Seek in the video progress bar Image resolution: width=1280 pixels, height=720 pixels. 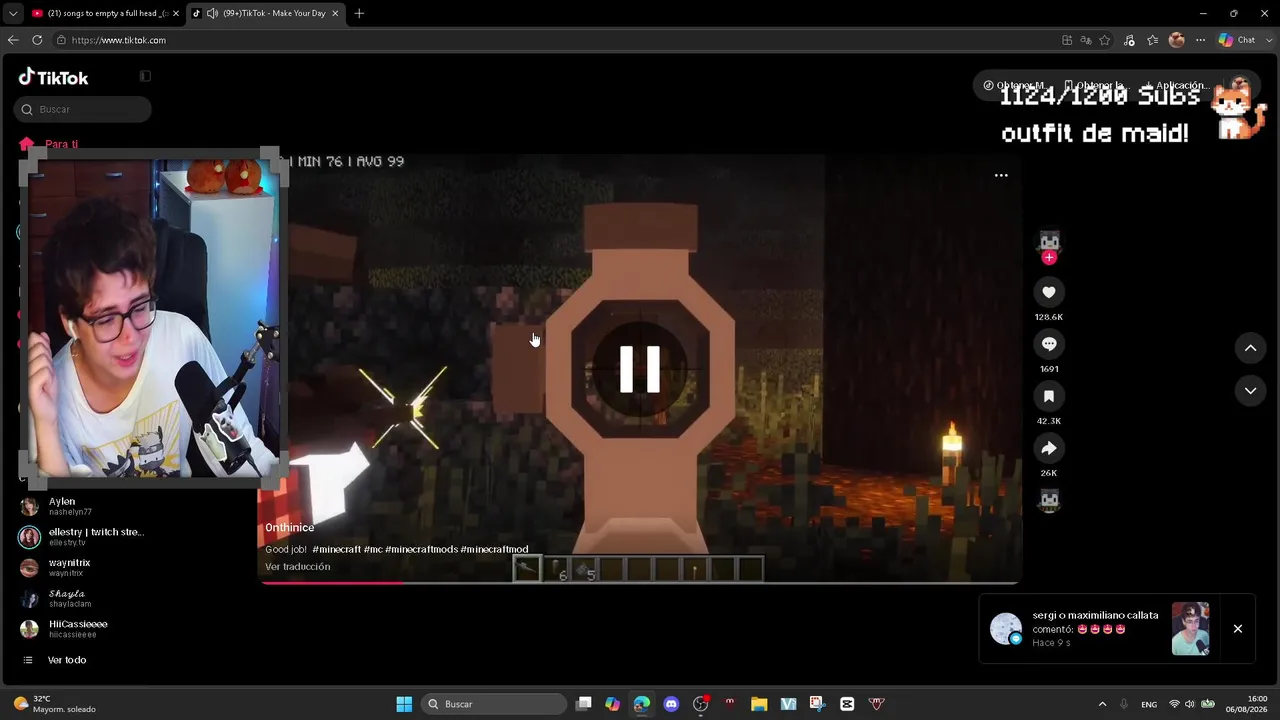click(640, 582)
